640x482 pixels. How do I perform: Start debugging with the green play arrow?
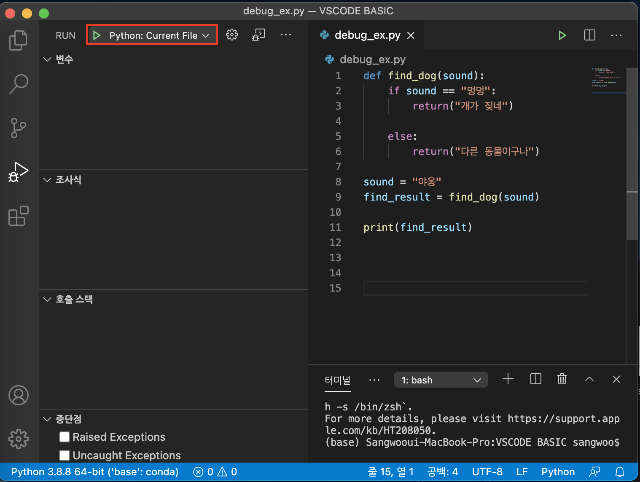coord(97,36)
